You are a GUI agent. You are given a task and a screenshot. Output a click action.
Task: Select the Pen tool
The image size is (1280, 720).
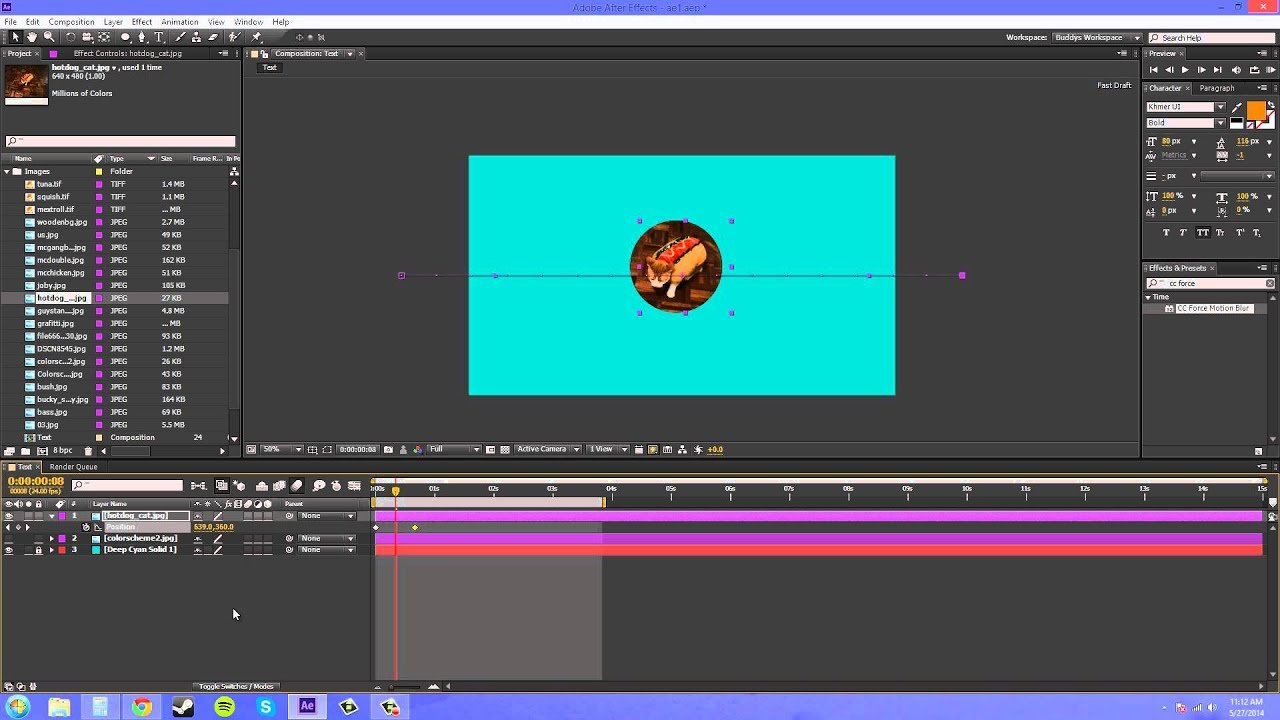(x=144, y=36)
